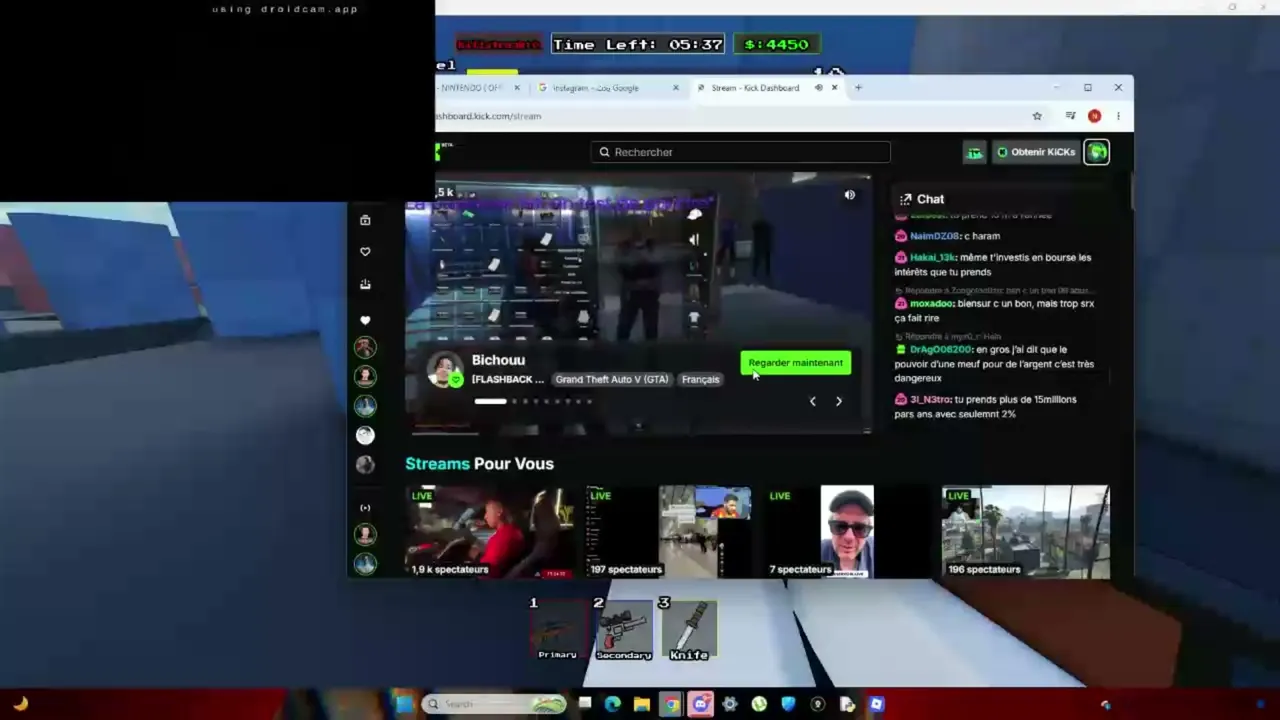
Task: Select the Français language tag
Action: coord(700,379)
